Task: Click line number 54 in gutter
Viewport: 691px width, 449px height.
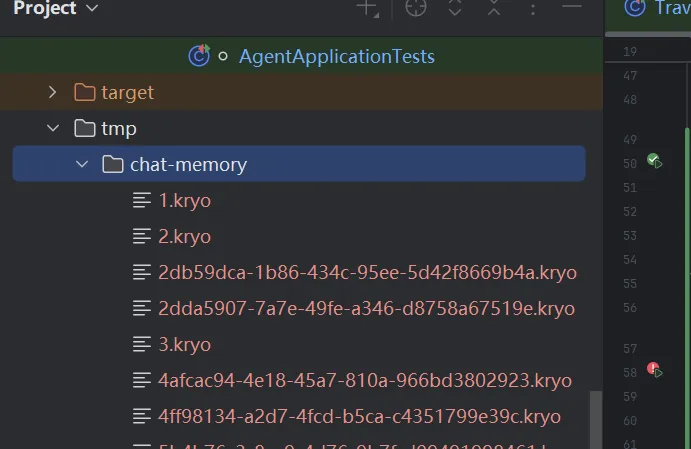Action: [630, 260]
